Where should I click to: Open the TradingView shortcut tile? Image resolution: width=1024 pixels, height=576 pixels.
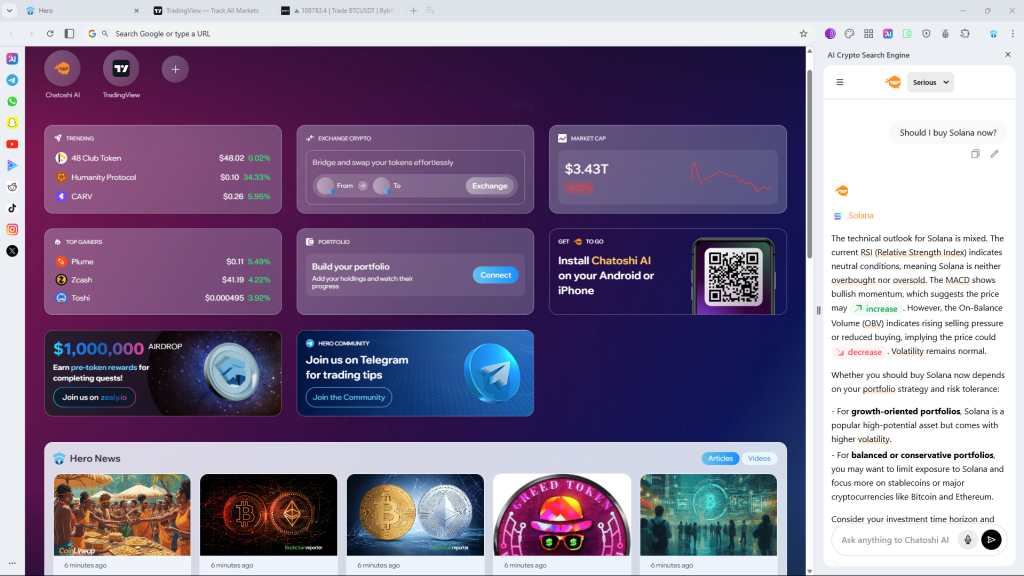(121, 69)
